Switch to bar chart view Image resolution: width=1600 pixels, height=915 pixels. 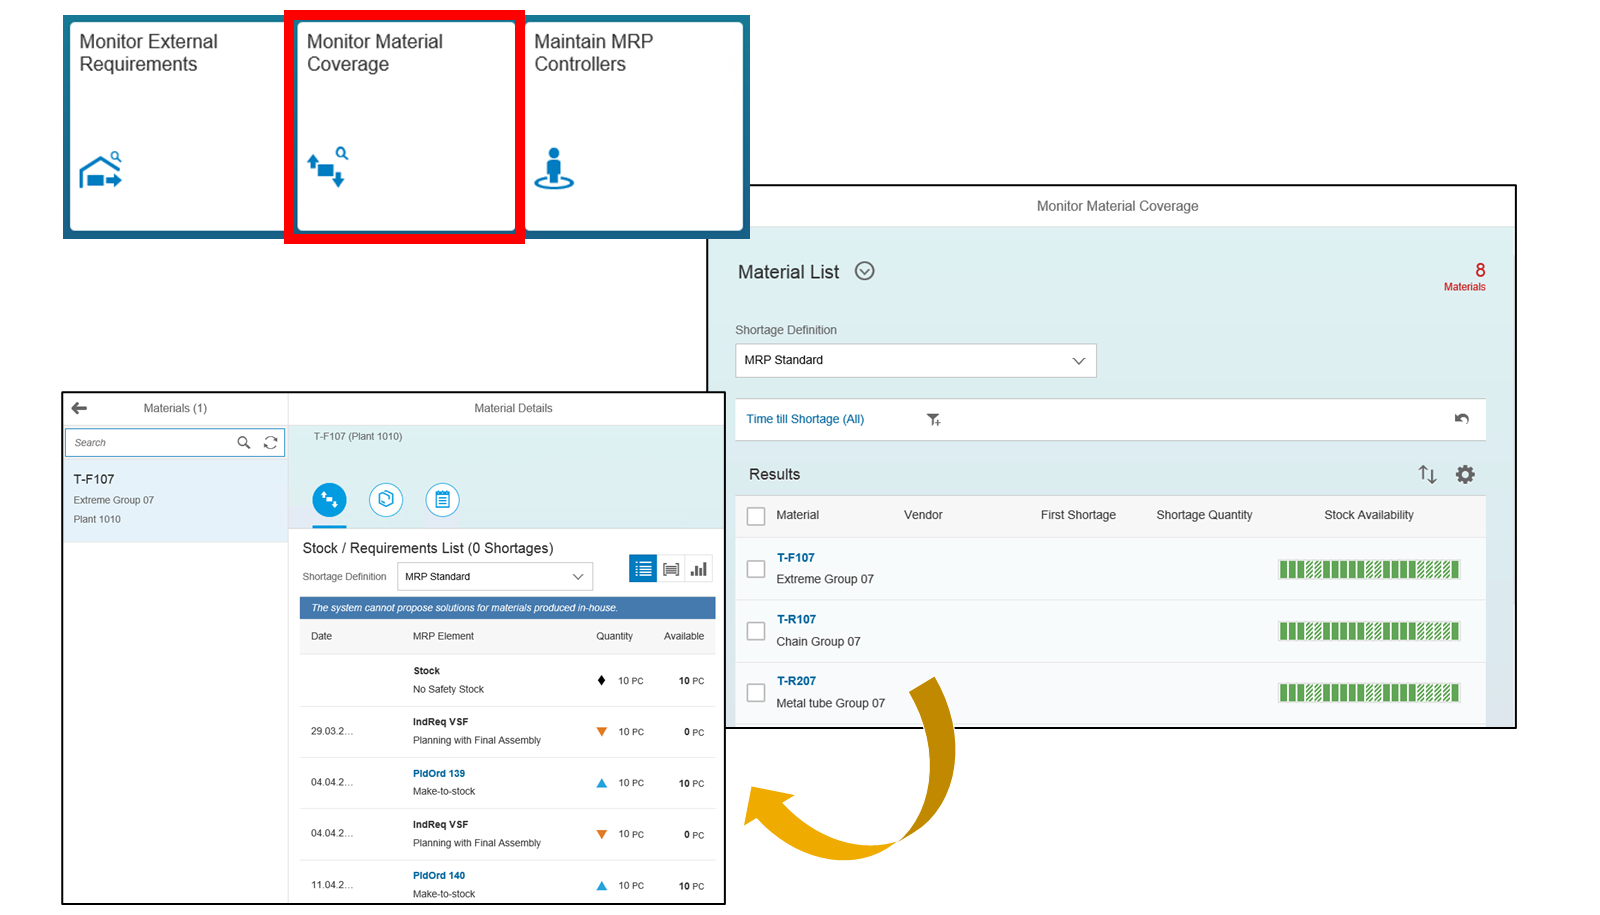pos(699,569)
